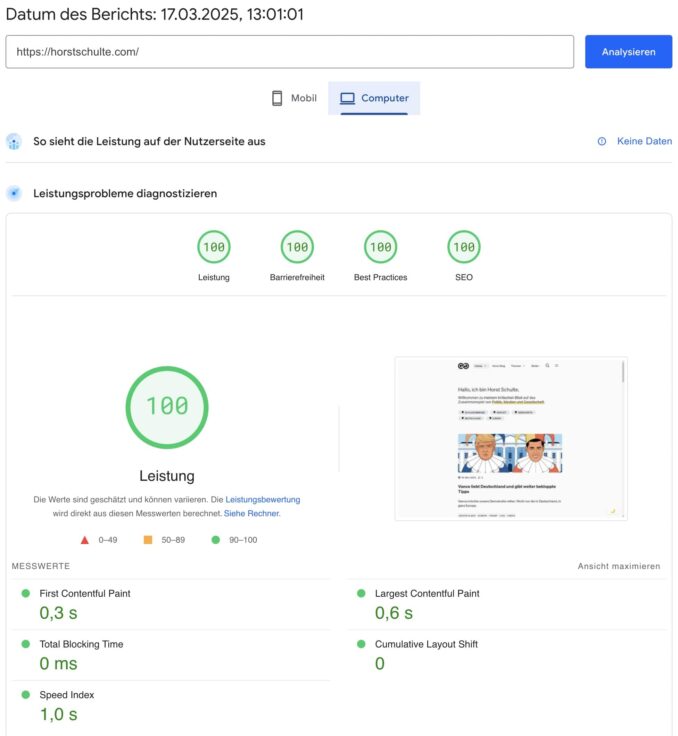678x736 pixels.
Task: Click the 0,3 s First Contentful Paint value
Action: 58,613
